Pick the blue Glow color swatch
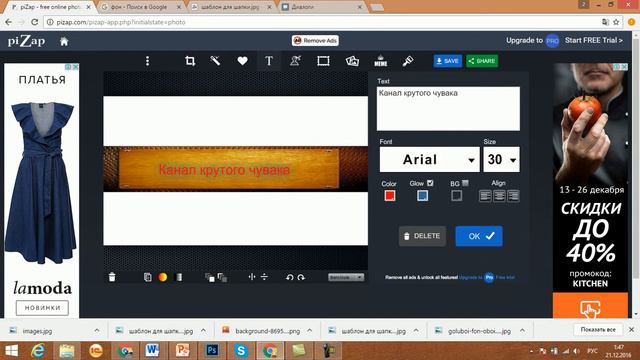 point(422,196)
